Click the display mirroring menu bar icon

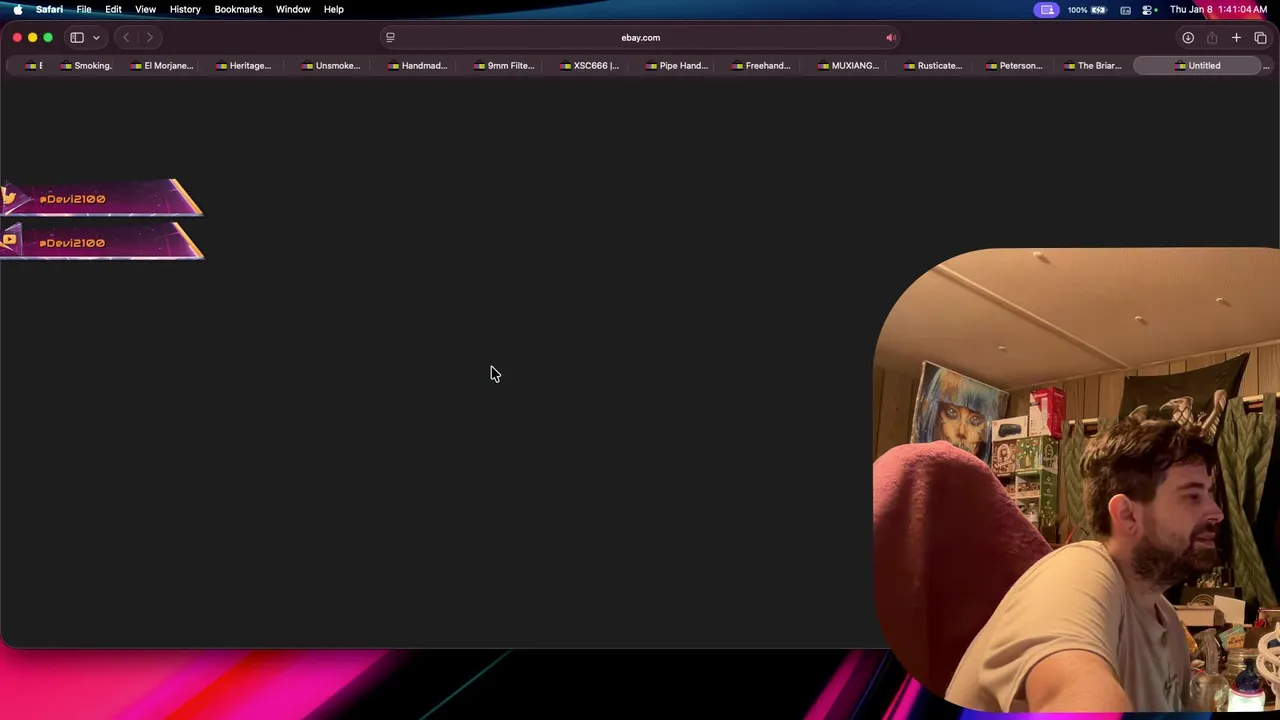click(1126, 9)
